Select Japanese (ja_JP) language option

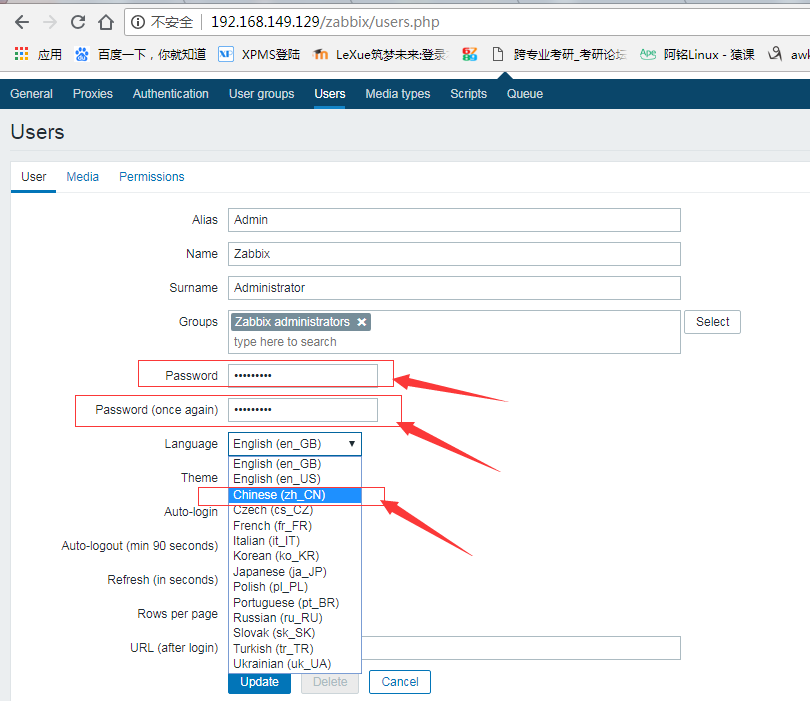[294, 572]
